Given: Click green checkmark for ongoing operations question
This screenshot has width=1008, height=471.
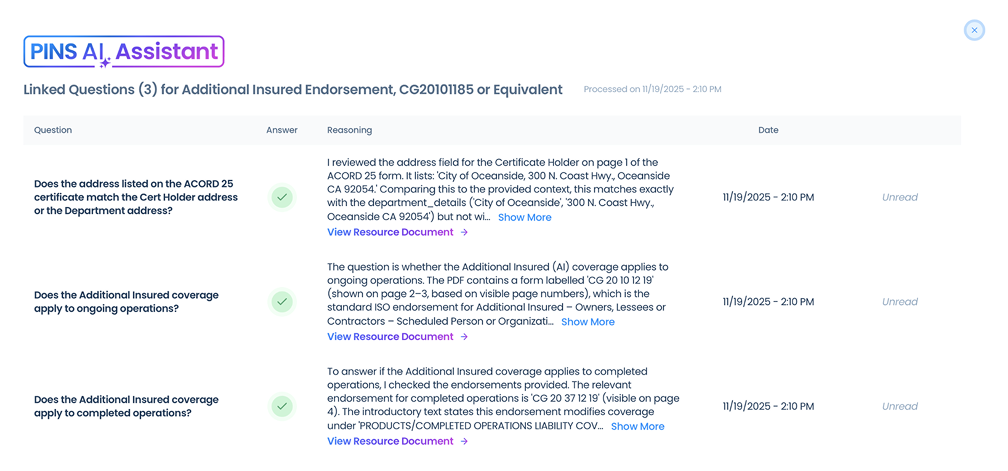Looking at the screenshot, I should pyautogui.click(x=282, y=302).
